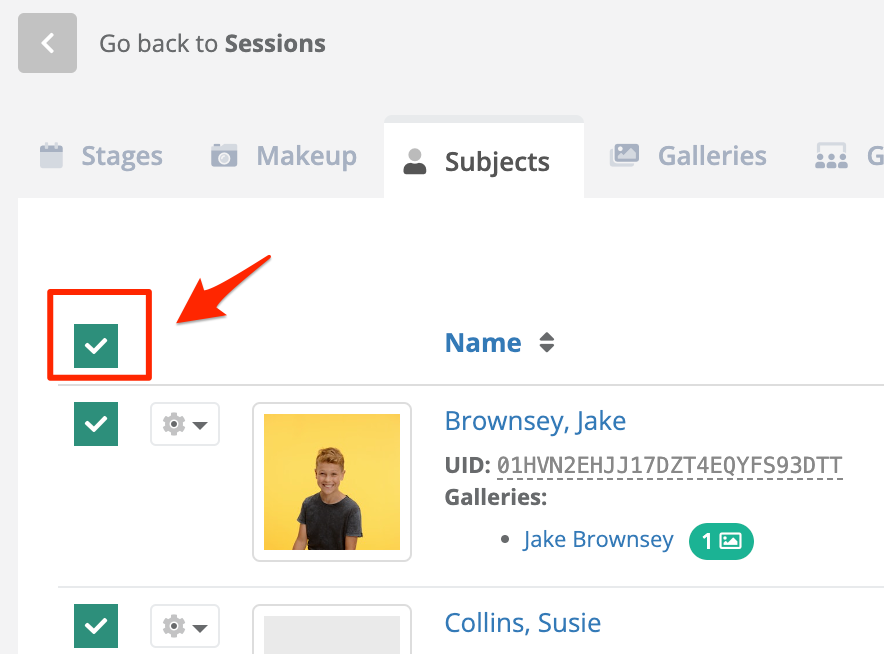Open the Jake Brownsey gallery link
The image size is (884, 654).
click(x=598, y=540)
